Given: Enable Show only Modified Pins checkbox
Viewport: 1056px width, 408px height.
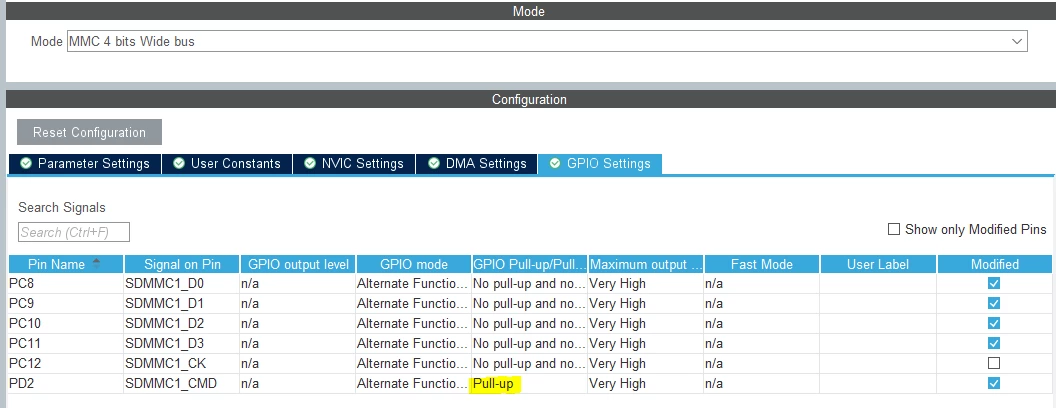Looking at the screenshot, I should pyautogui.click(x=894, y=230).
